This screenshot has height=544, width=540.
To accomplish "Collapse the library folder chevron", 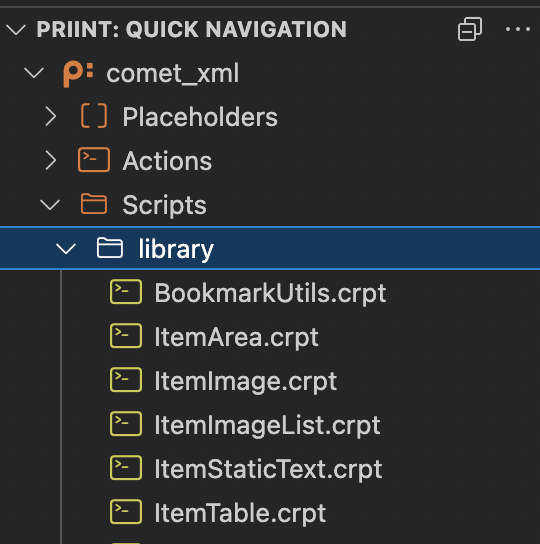I will 66,248.
